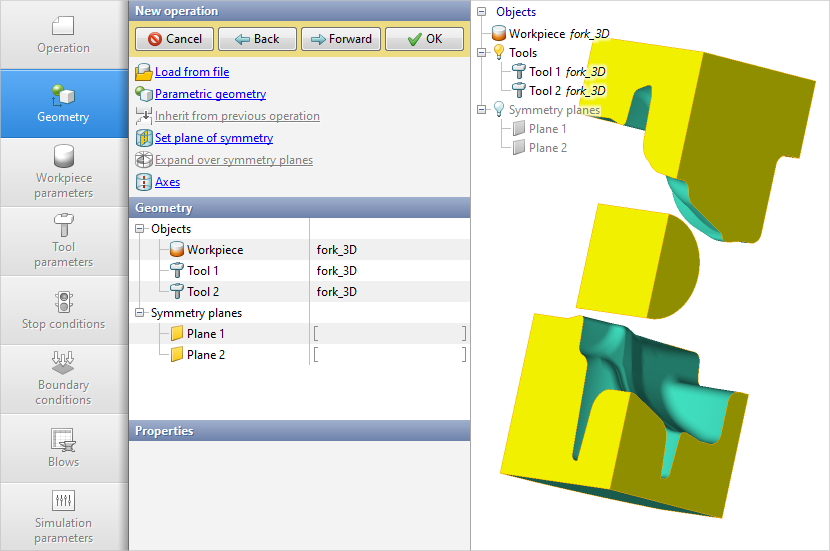Click the Parametric geometry icon
Screen dimensions: 830x551
click(143, 94)
